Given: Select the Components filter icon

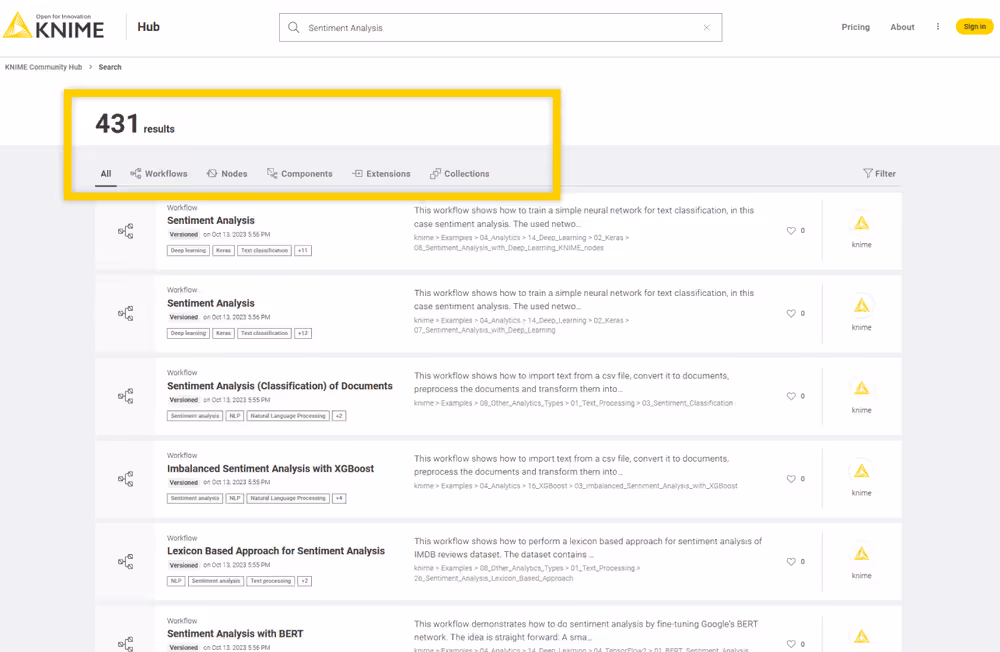Looking at the screenshot, I should (271, 173).
